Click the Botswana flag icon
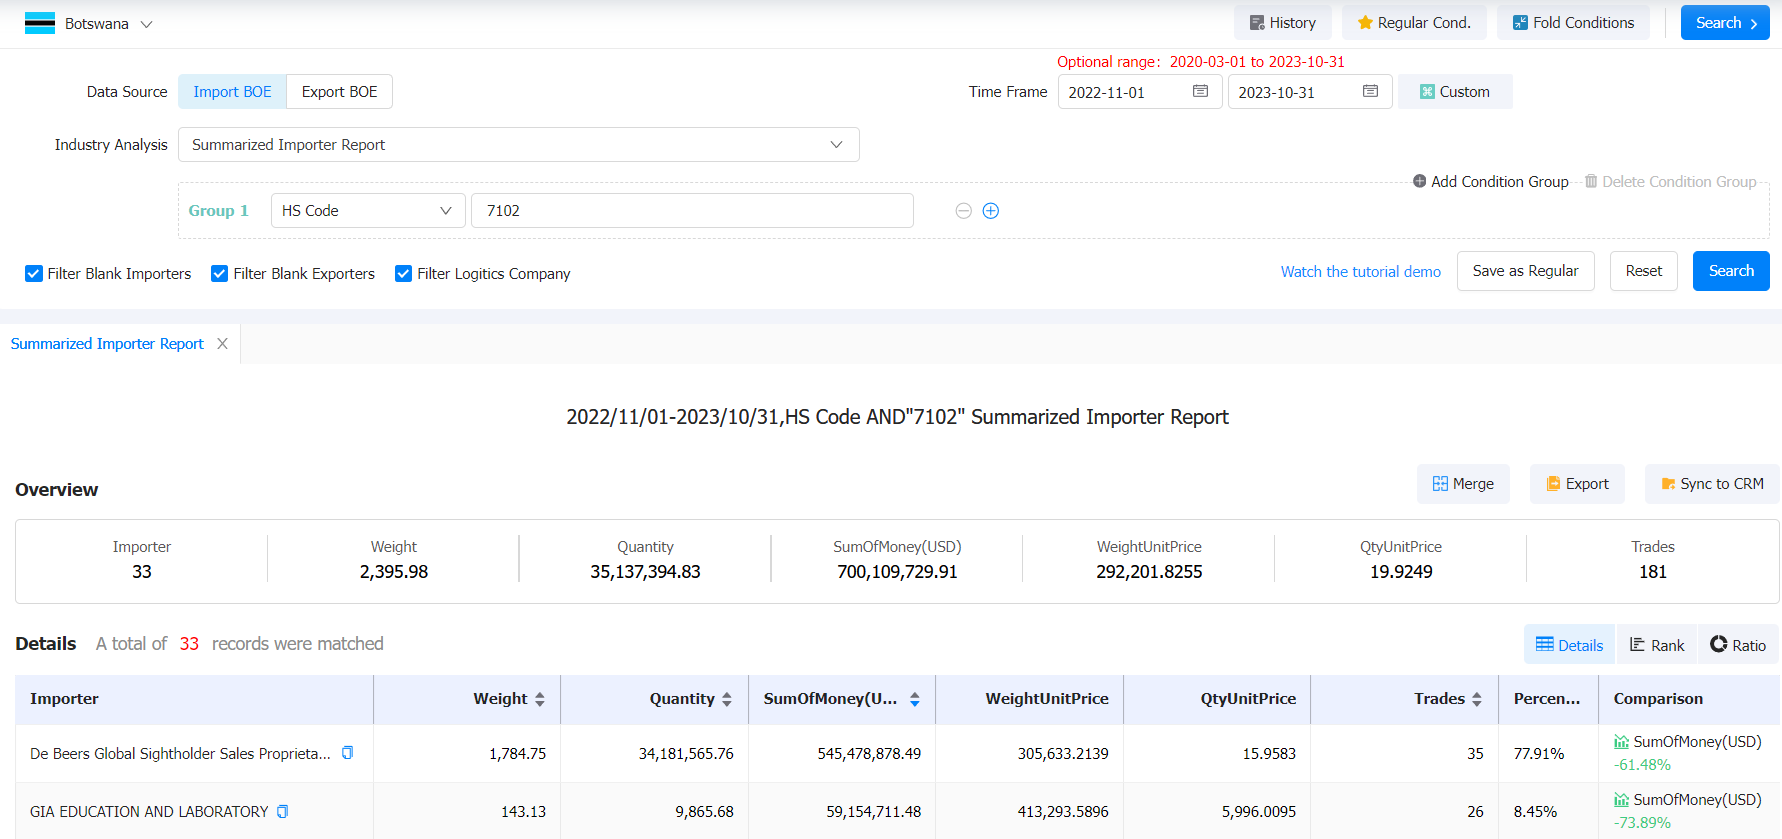Screen dimensions: 1782x839 coord(40,23)
